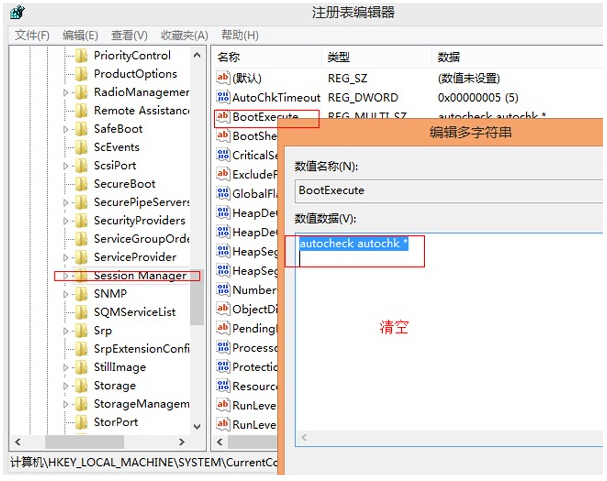Click the ExcludeF string value icon
This screenshot has width=607, height=481.
[x=223, y=174]
